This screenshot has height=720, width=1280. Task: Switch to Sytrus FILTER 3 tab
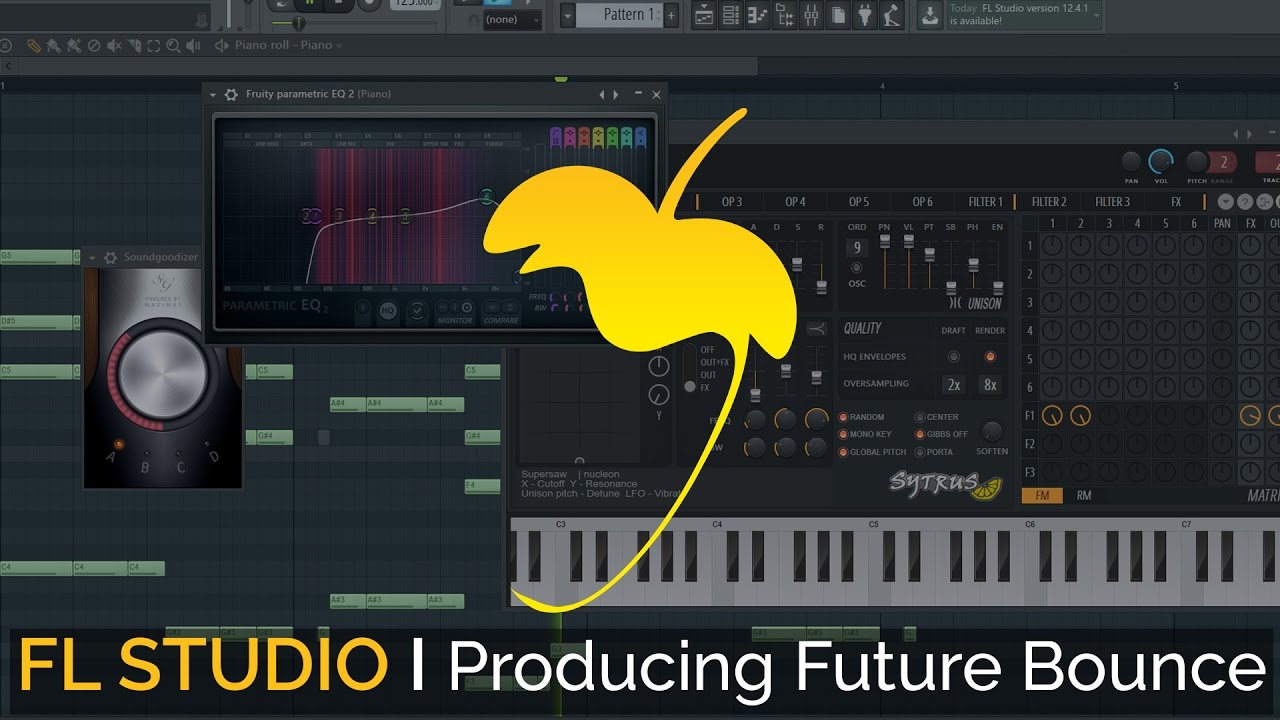click(x=1112, y=202)
